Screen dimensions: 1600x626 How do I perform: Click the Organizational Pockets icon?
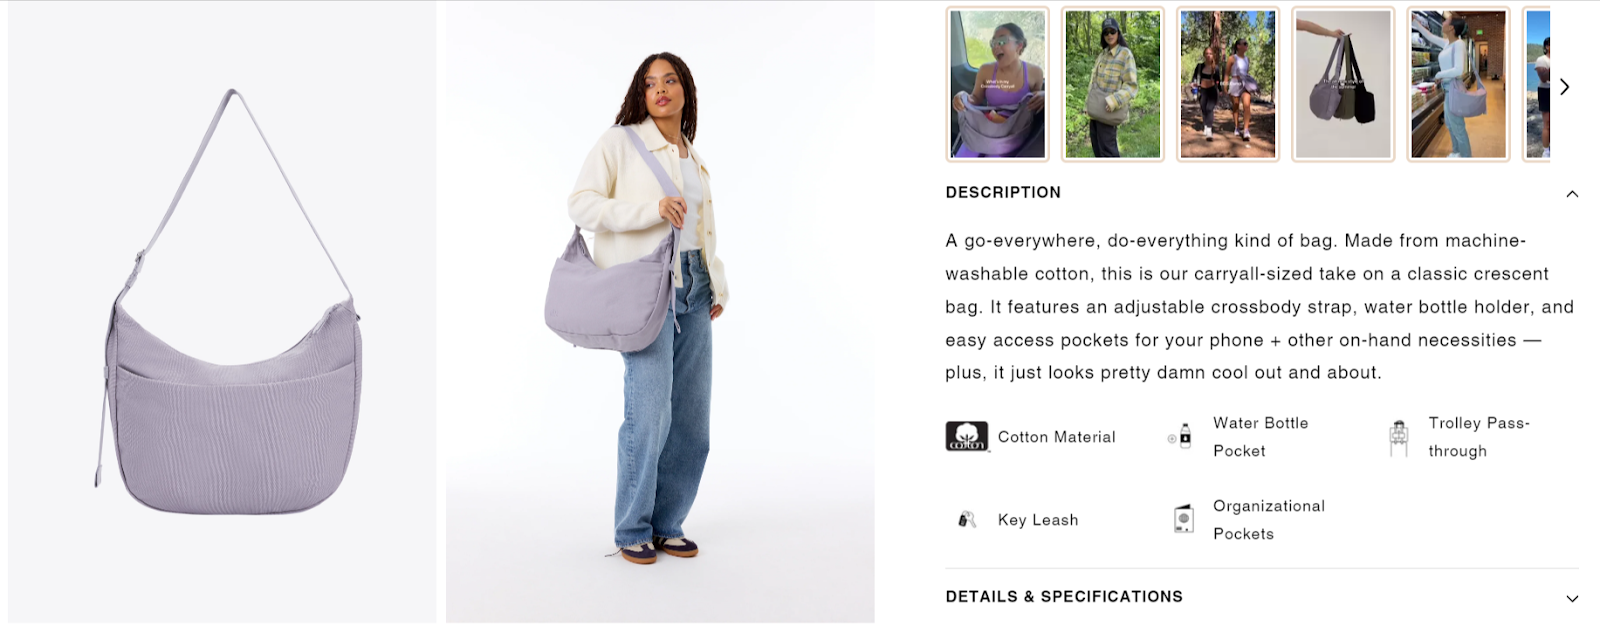point(1184,519)
